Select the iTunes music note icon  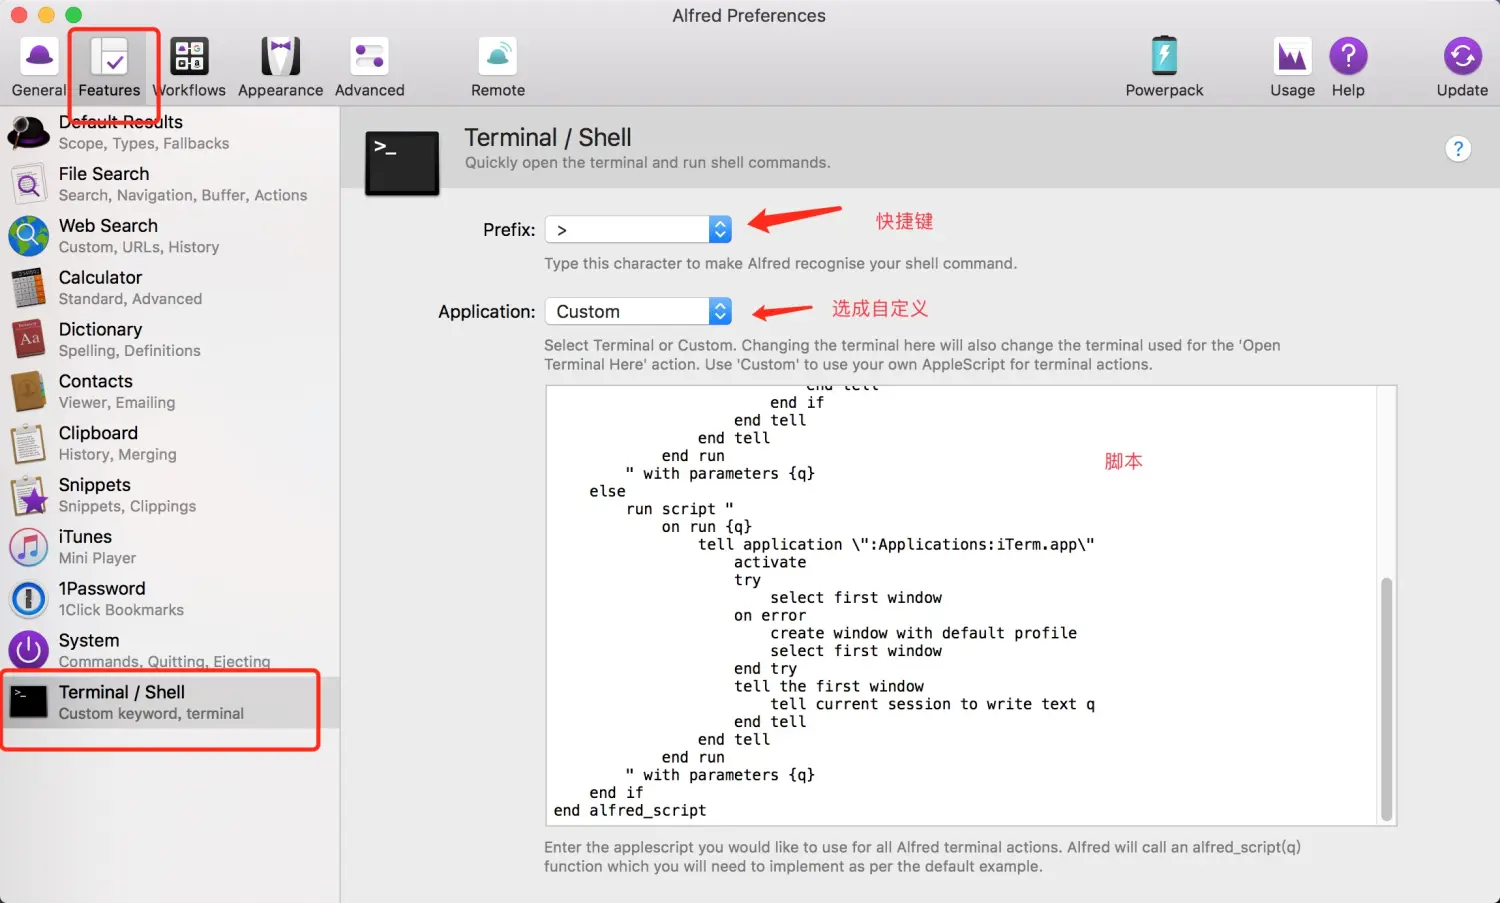click(28, 547)
